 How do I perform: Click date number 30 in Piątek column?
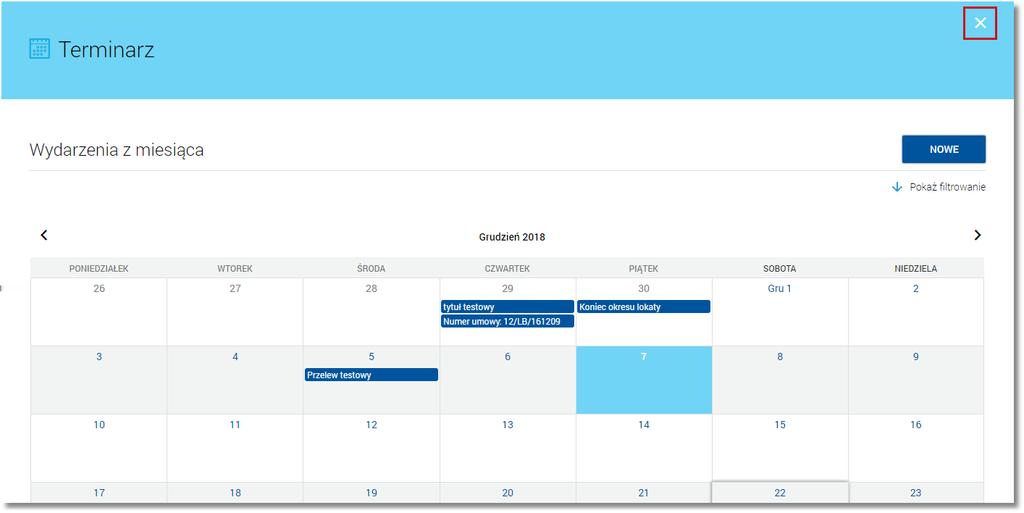coord(644,288)
